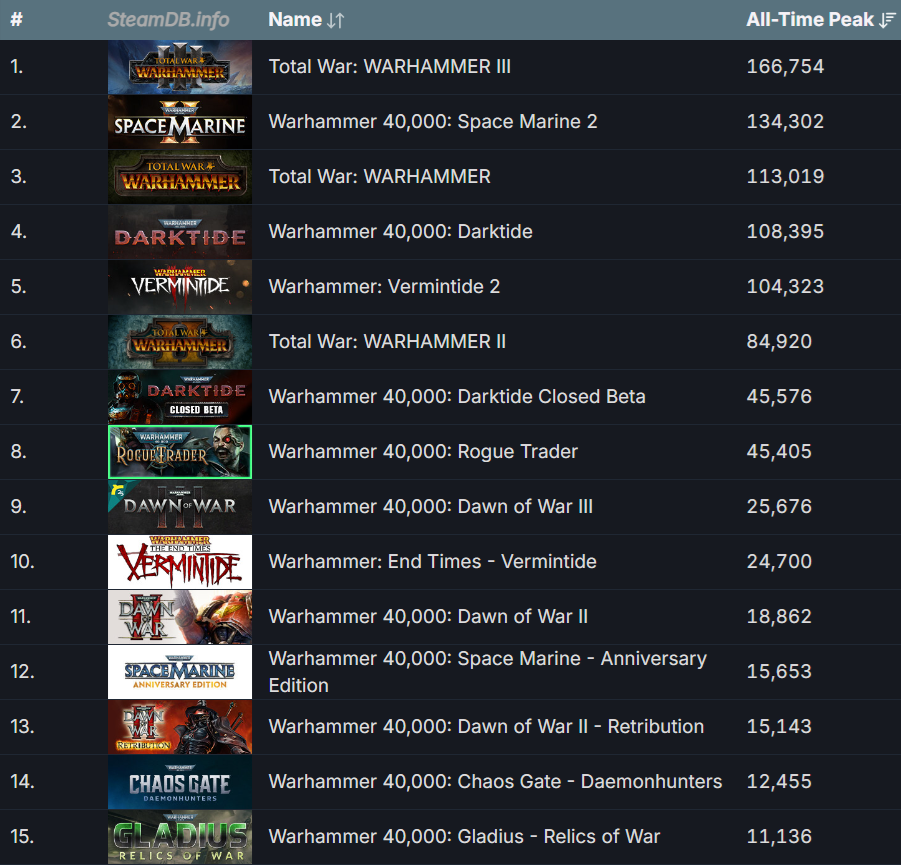901x865 pixels.
Task: Open the 'Warhammer: Vermintide 2' name link
Action: point(384,286)
